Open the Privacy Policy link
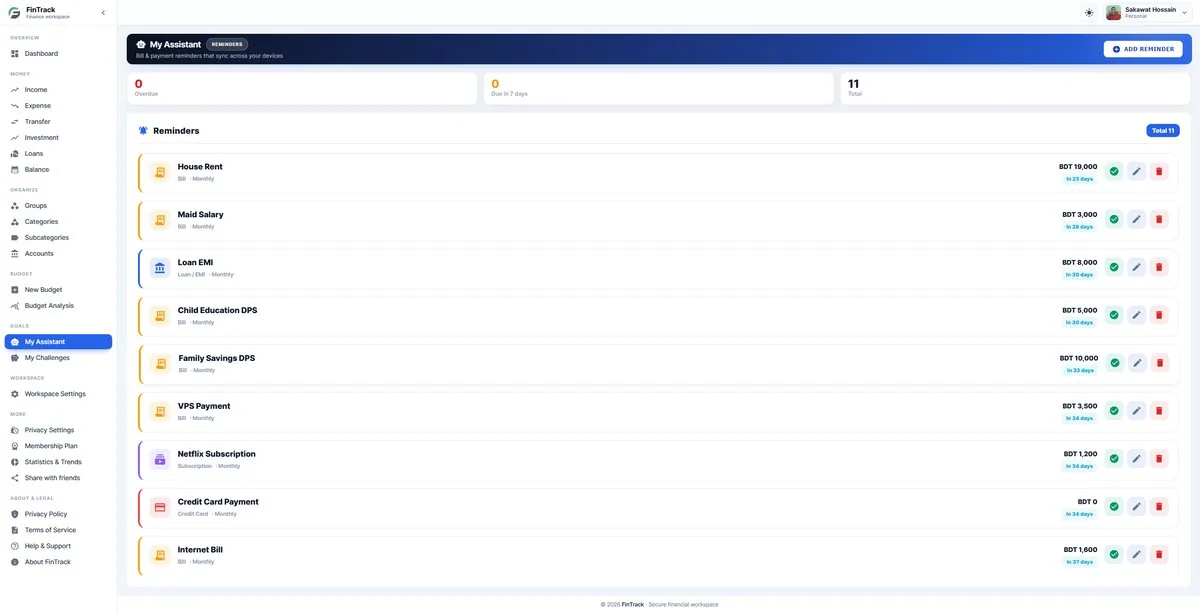This screenshot has width=1200, height=613. click(x=58, y=514)
